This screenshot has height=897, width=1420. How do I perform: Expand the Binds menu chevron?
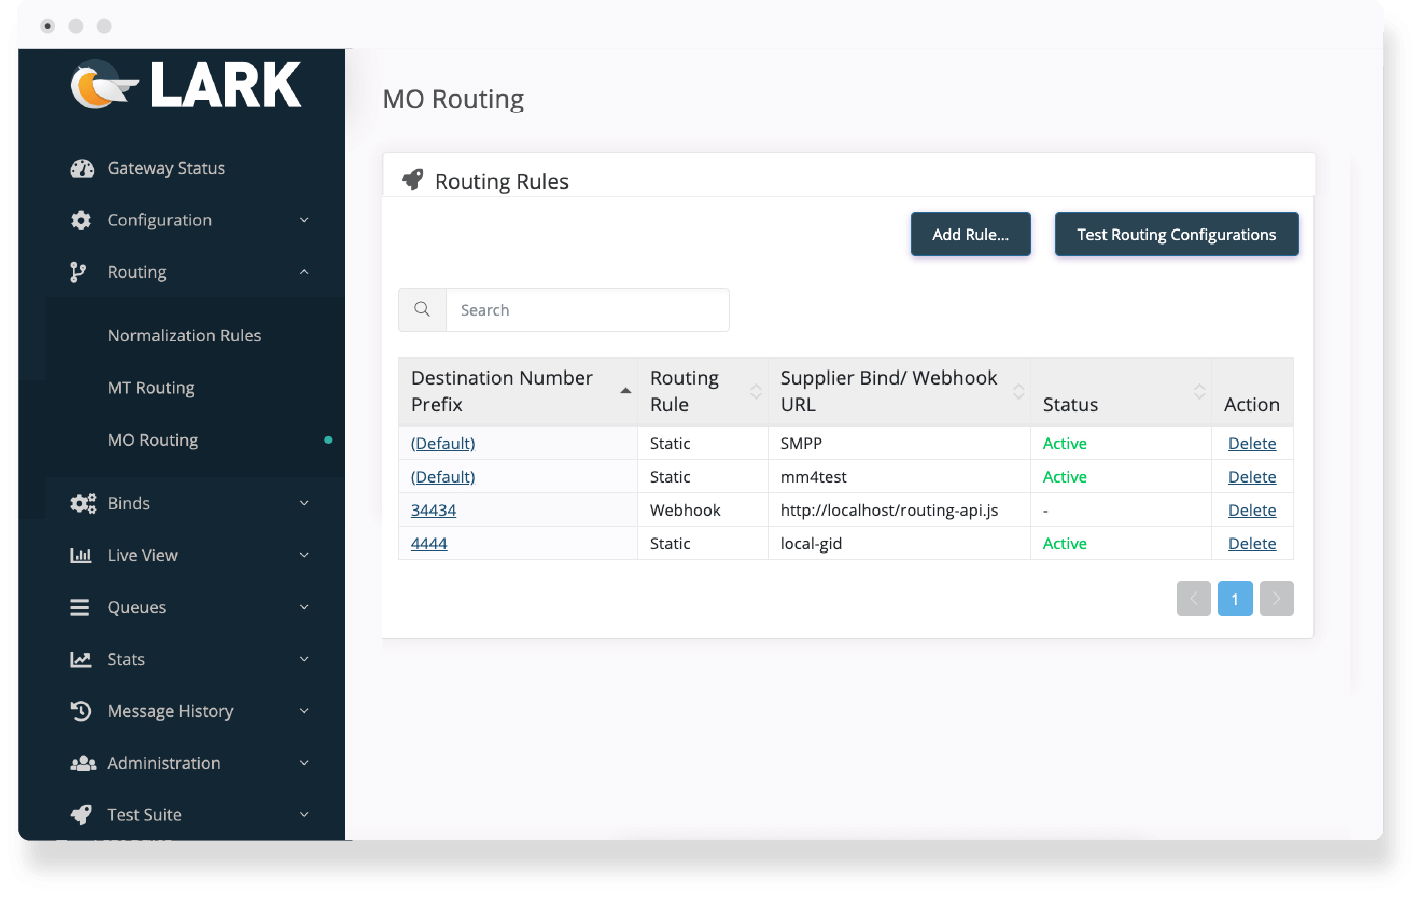click(x=304, y=503)
